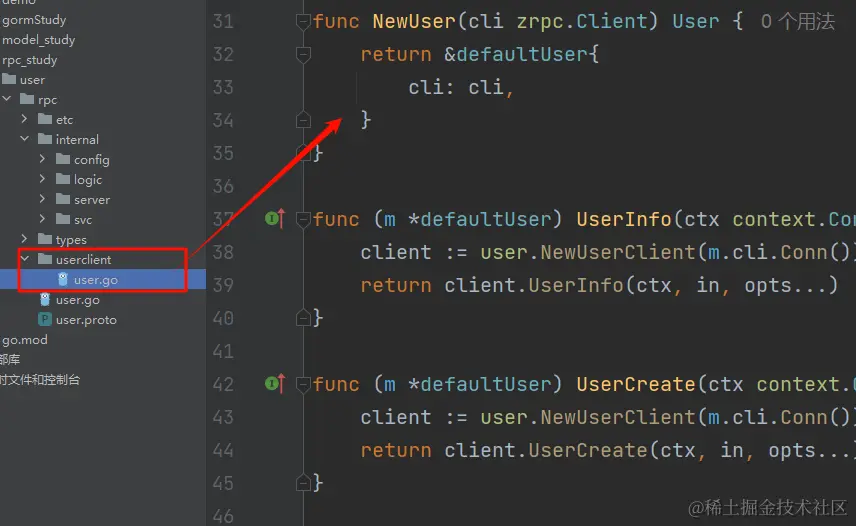The width and height of the screenshot is (856, 526).
Task: Expand the config folder chevron
Action: coord(43,159)
